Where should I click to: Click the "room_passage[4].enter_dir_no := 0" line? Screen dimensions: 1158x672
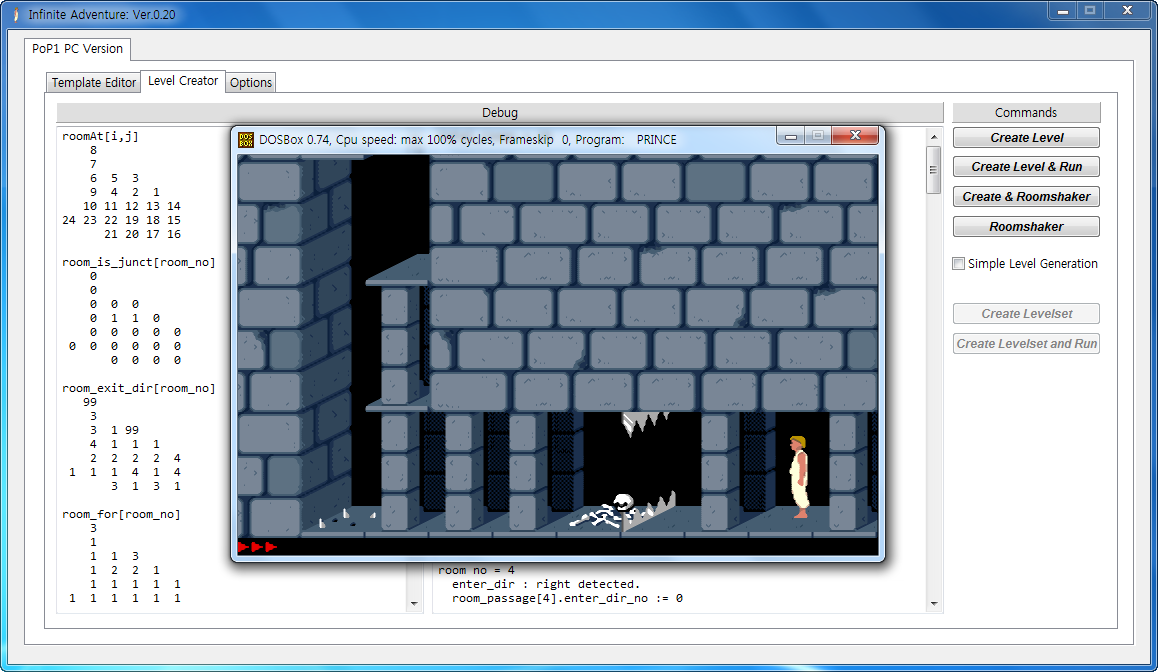coord(567,598)
